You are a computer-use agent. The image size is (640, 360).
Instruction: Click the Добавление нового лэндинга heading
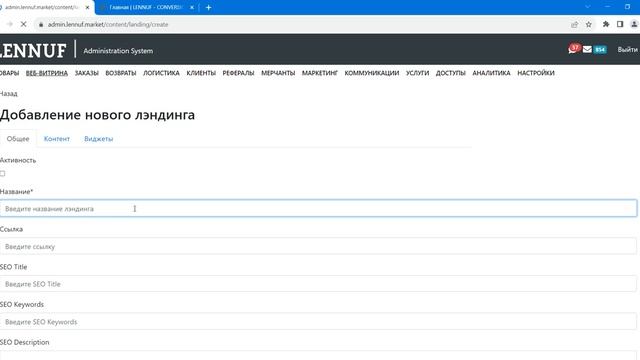[97, 115]
